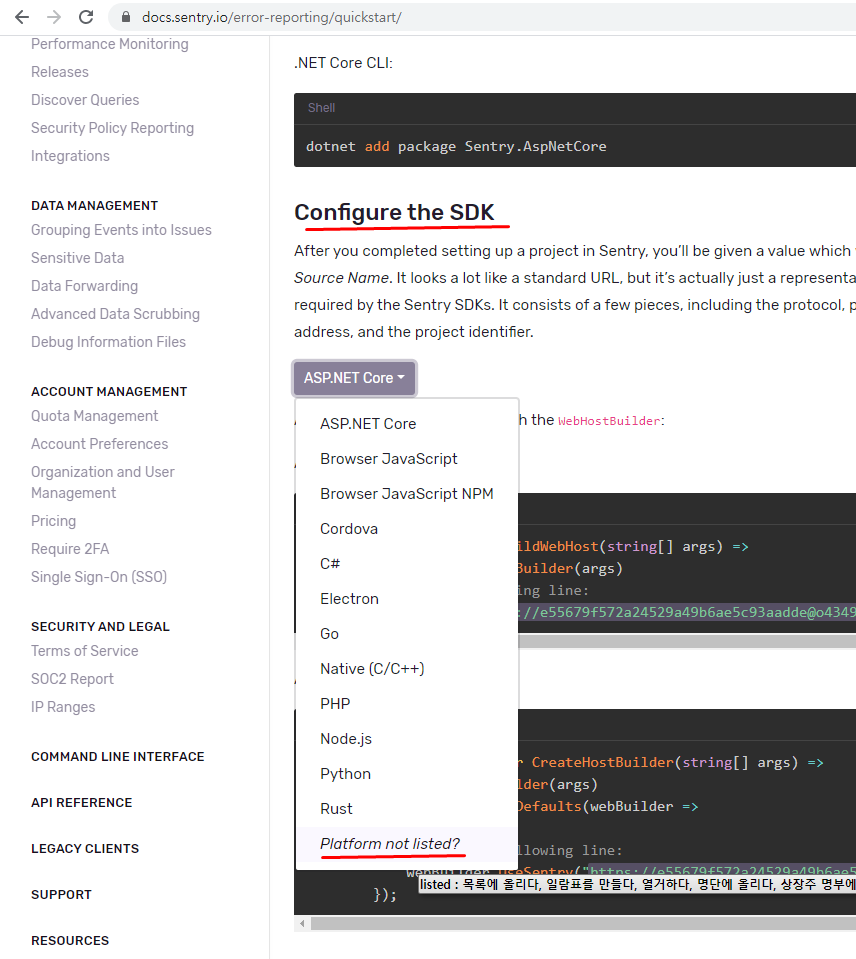Open Single Sign-On (SSO) link
The image size is (856, 959).
pyautogui.click(x=99, y=577)
